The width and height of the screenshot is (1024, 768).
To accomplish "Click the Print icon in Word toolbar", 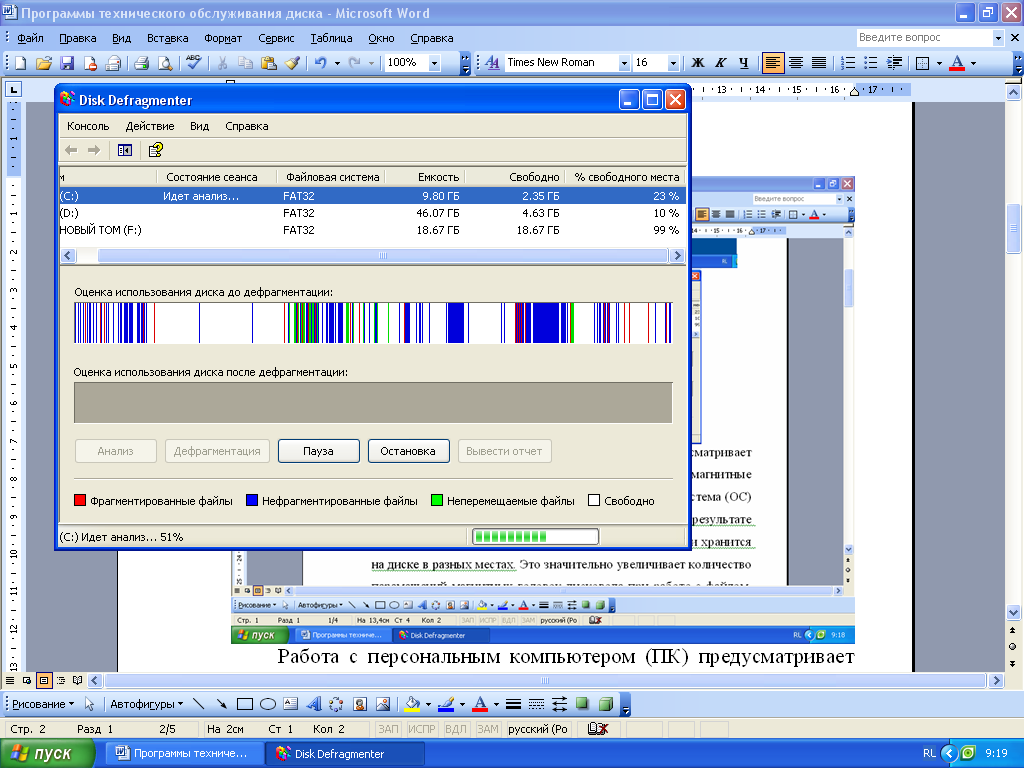I will [141, 63].
